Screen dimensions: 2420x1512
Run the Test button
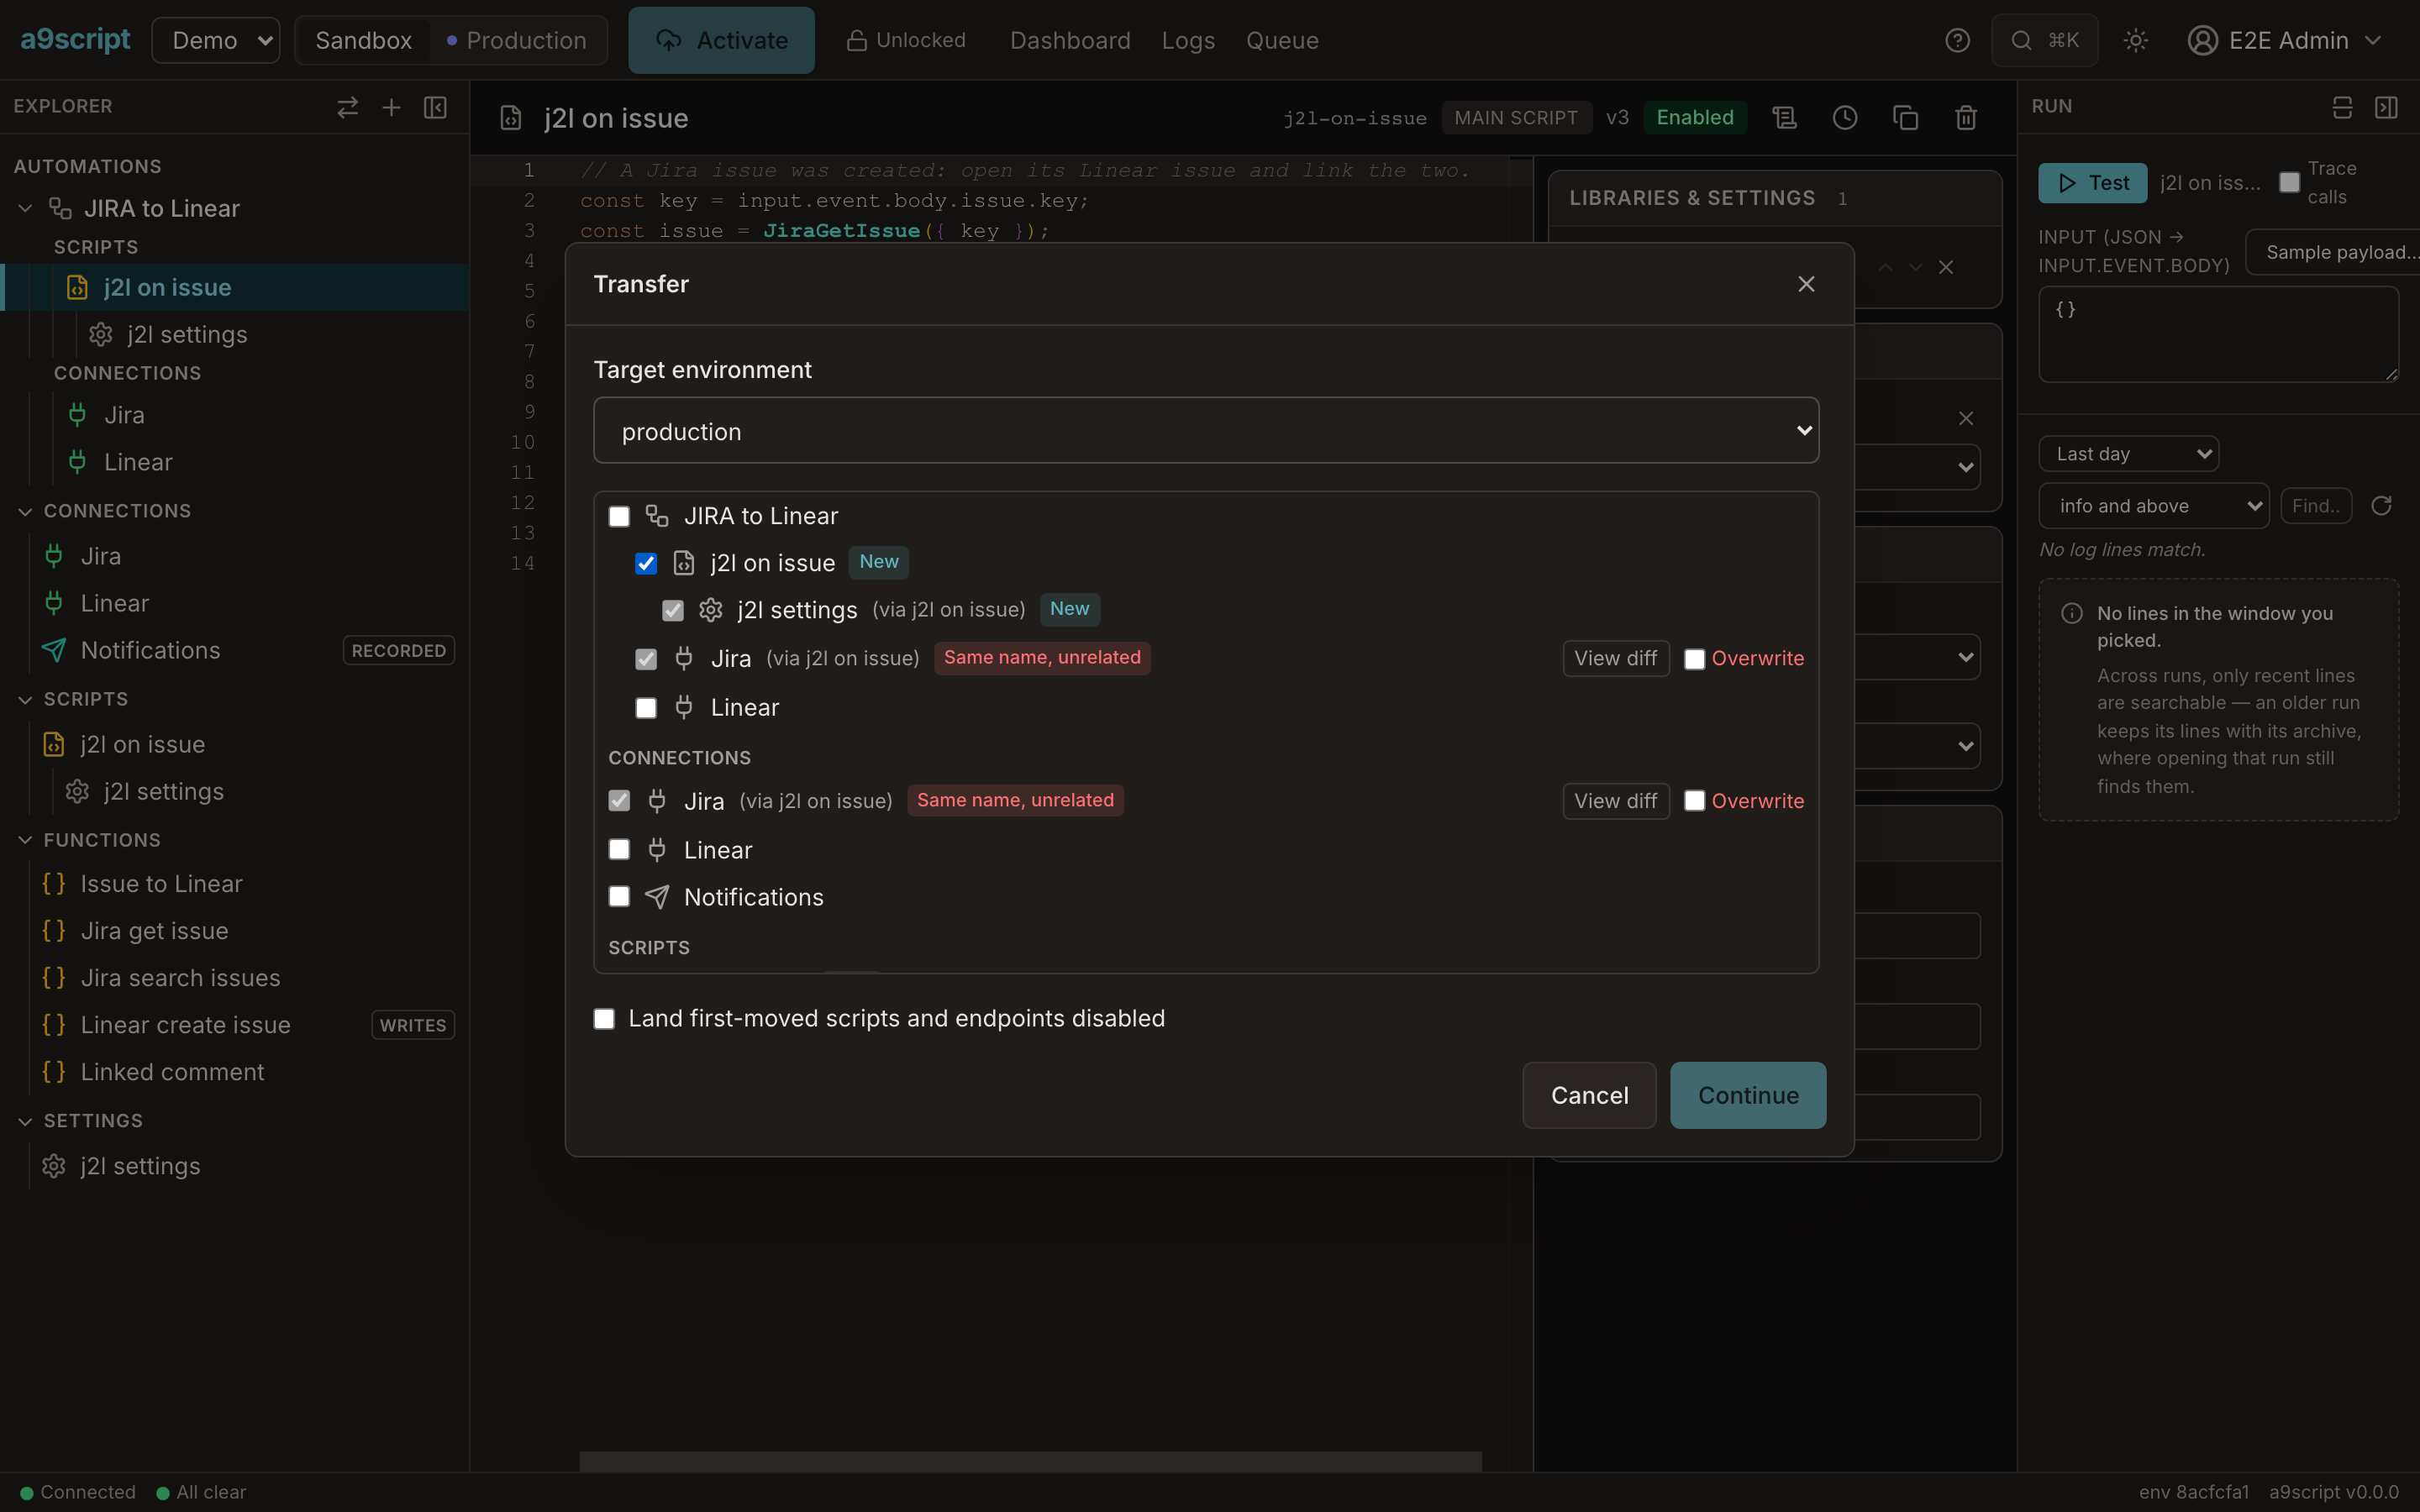(2092, 183)
